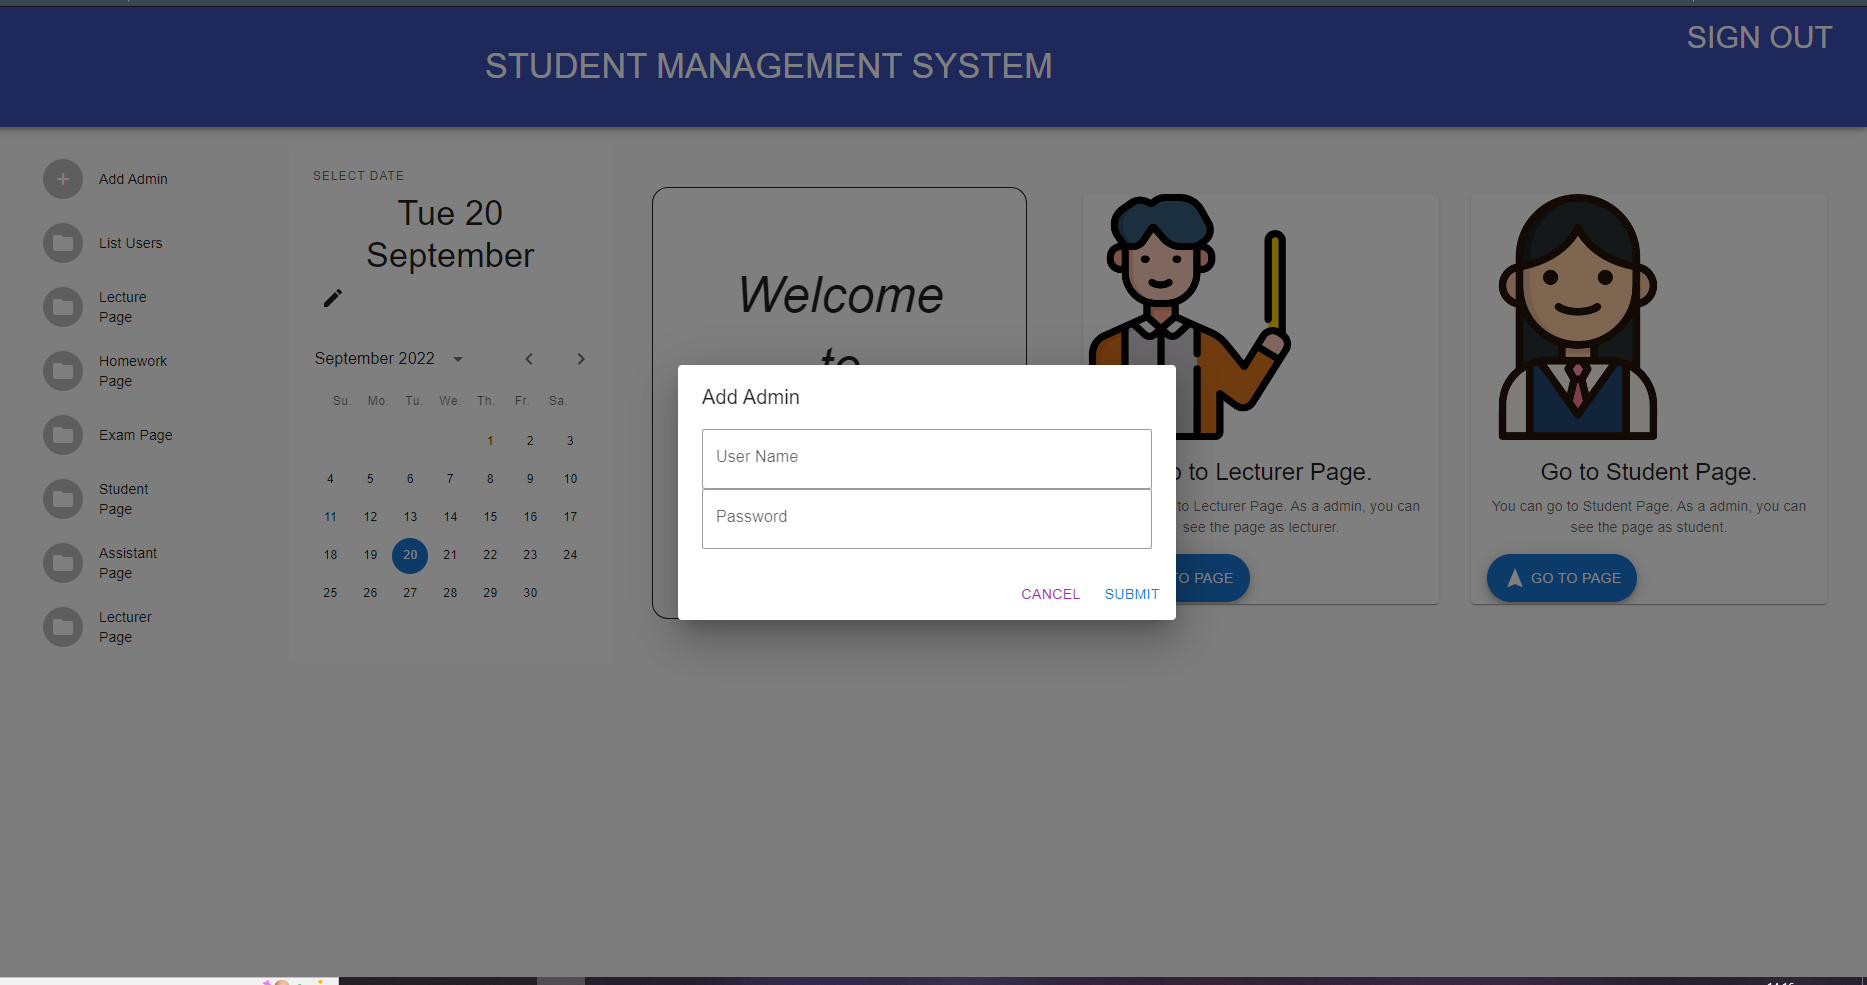
Task: Click the pencil edit icon under the date
Action: (333, 298)
